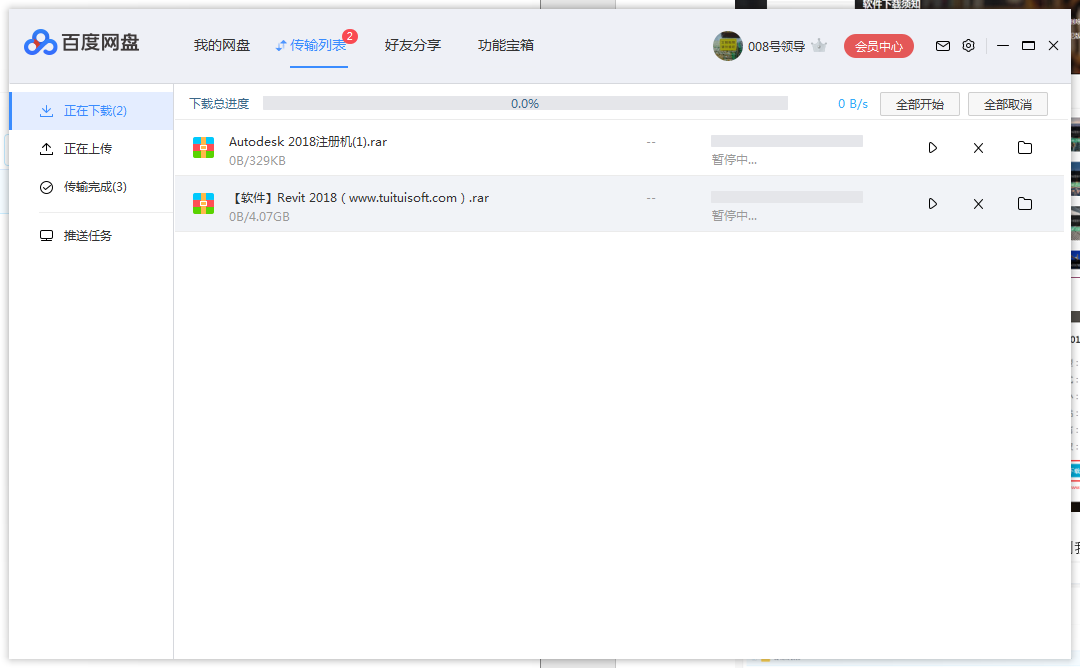Maximize the Baidu Netdisk window
Screen dimensions: 1080x668
[x=1028, y=45]
